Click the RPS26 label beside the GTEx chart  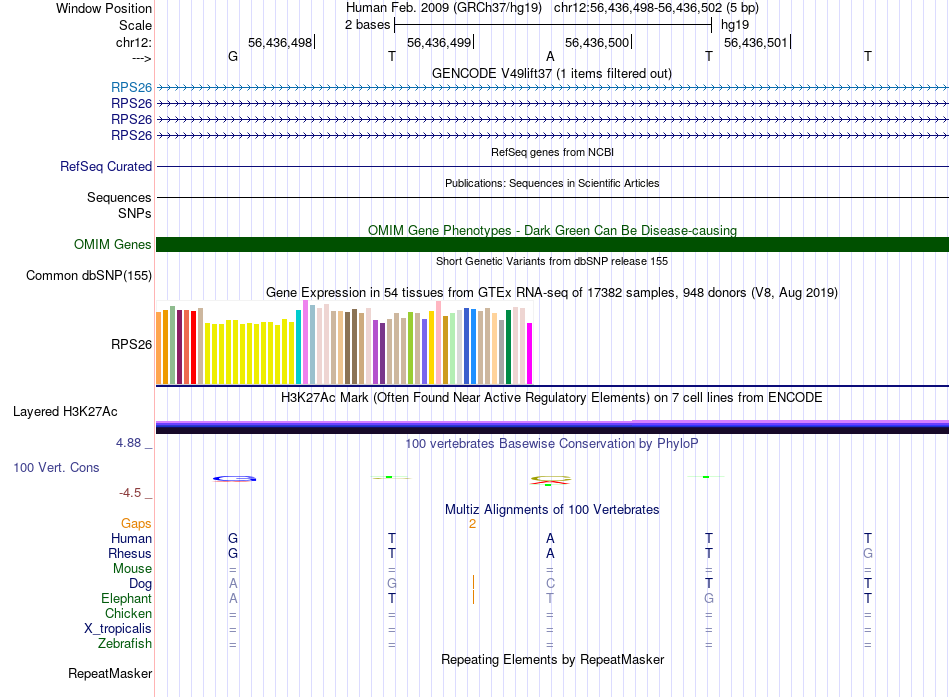(131, 344)
